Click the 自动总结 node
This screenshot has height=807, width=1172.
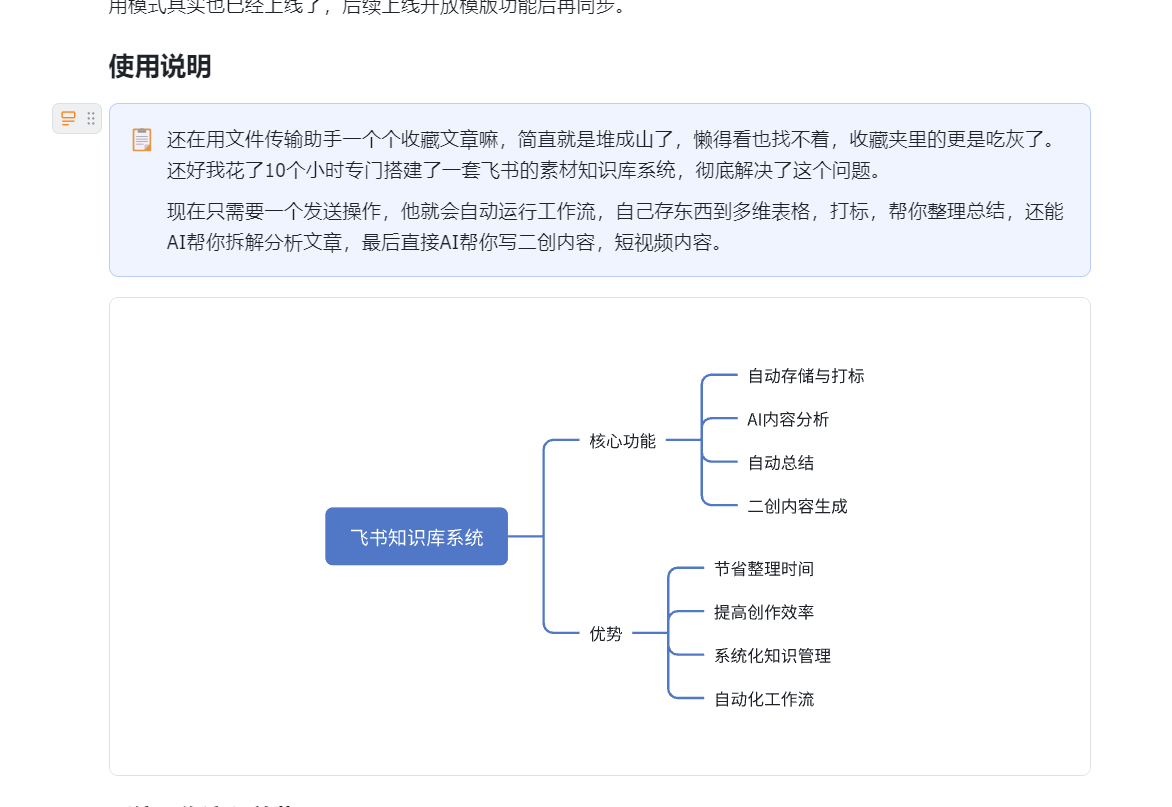click(780, 463)
